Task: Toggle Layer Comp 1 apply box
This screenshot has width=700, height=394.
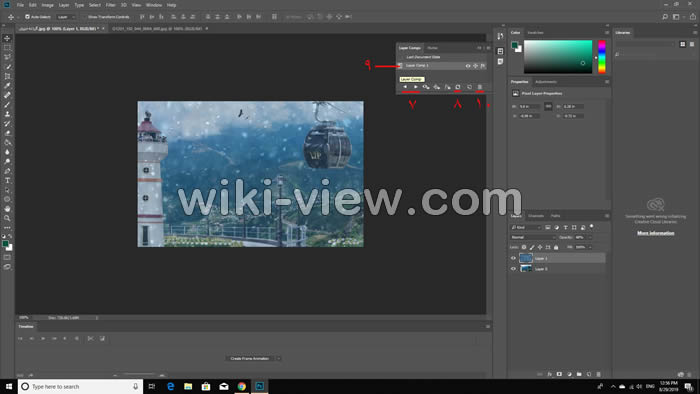Action: click(x=400, y=66)
